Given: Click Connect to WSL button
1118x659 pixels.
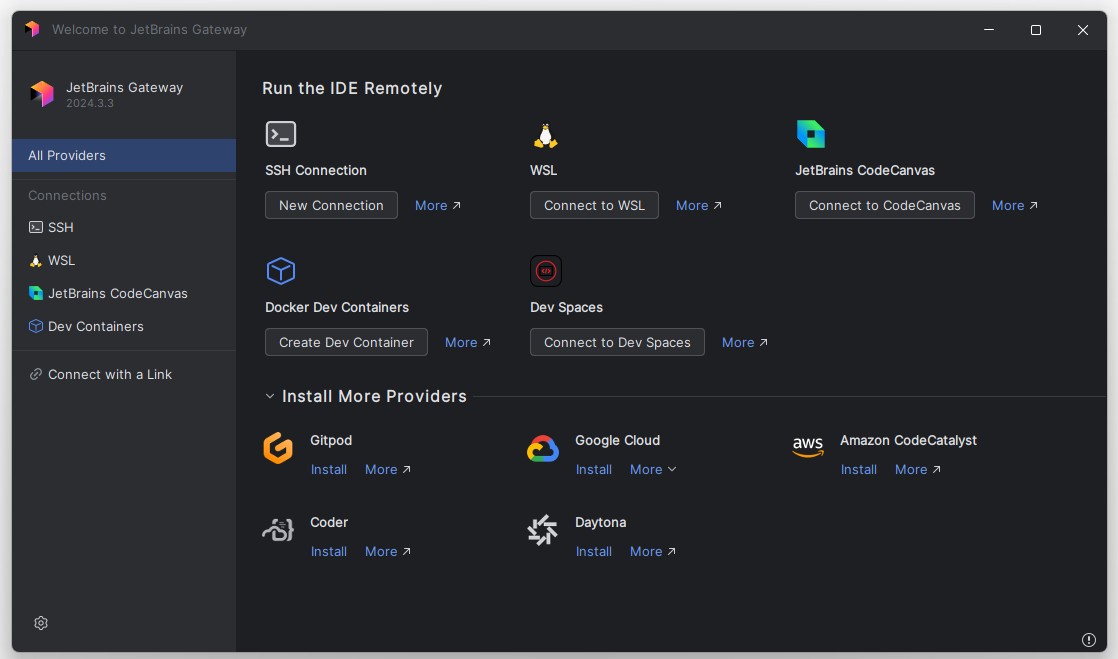Looking at the screenshot, I should tap(594, 205).
